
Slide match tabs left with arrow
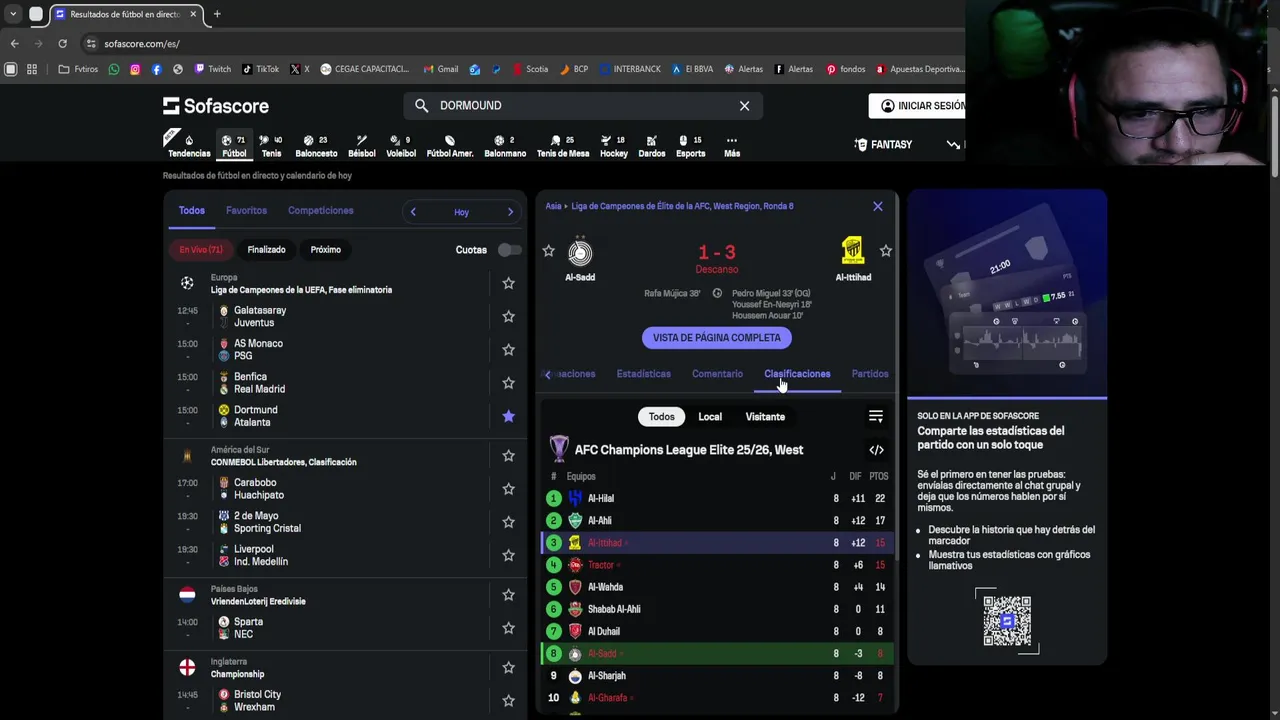click(x=547, y=374)
